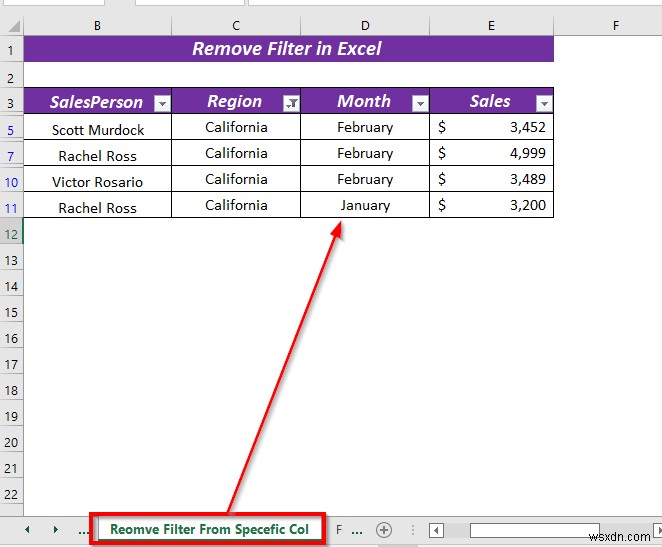
Task: Select sales value 3,489
Action: [x=491, y=179]
